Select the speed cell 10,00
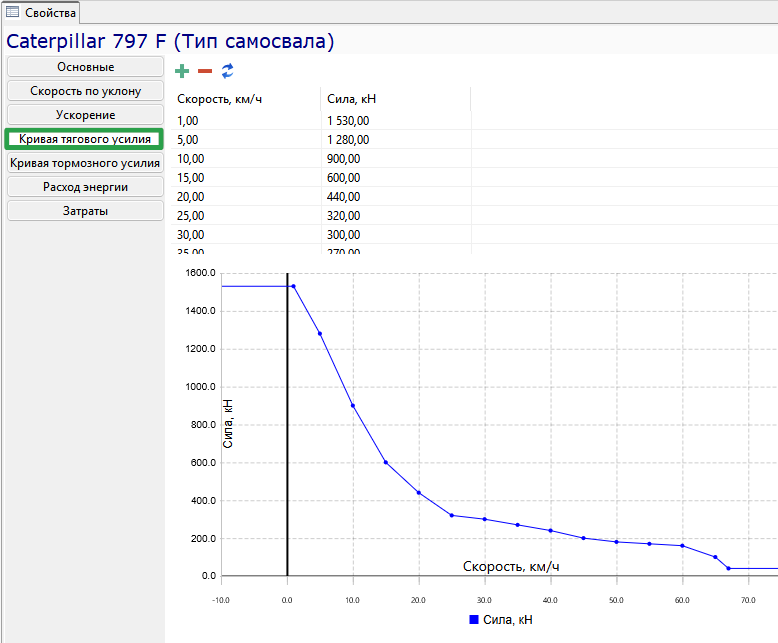This screenshot has width=778, height=643. tap(246, 159)
